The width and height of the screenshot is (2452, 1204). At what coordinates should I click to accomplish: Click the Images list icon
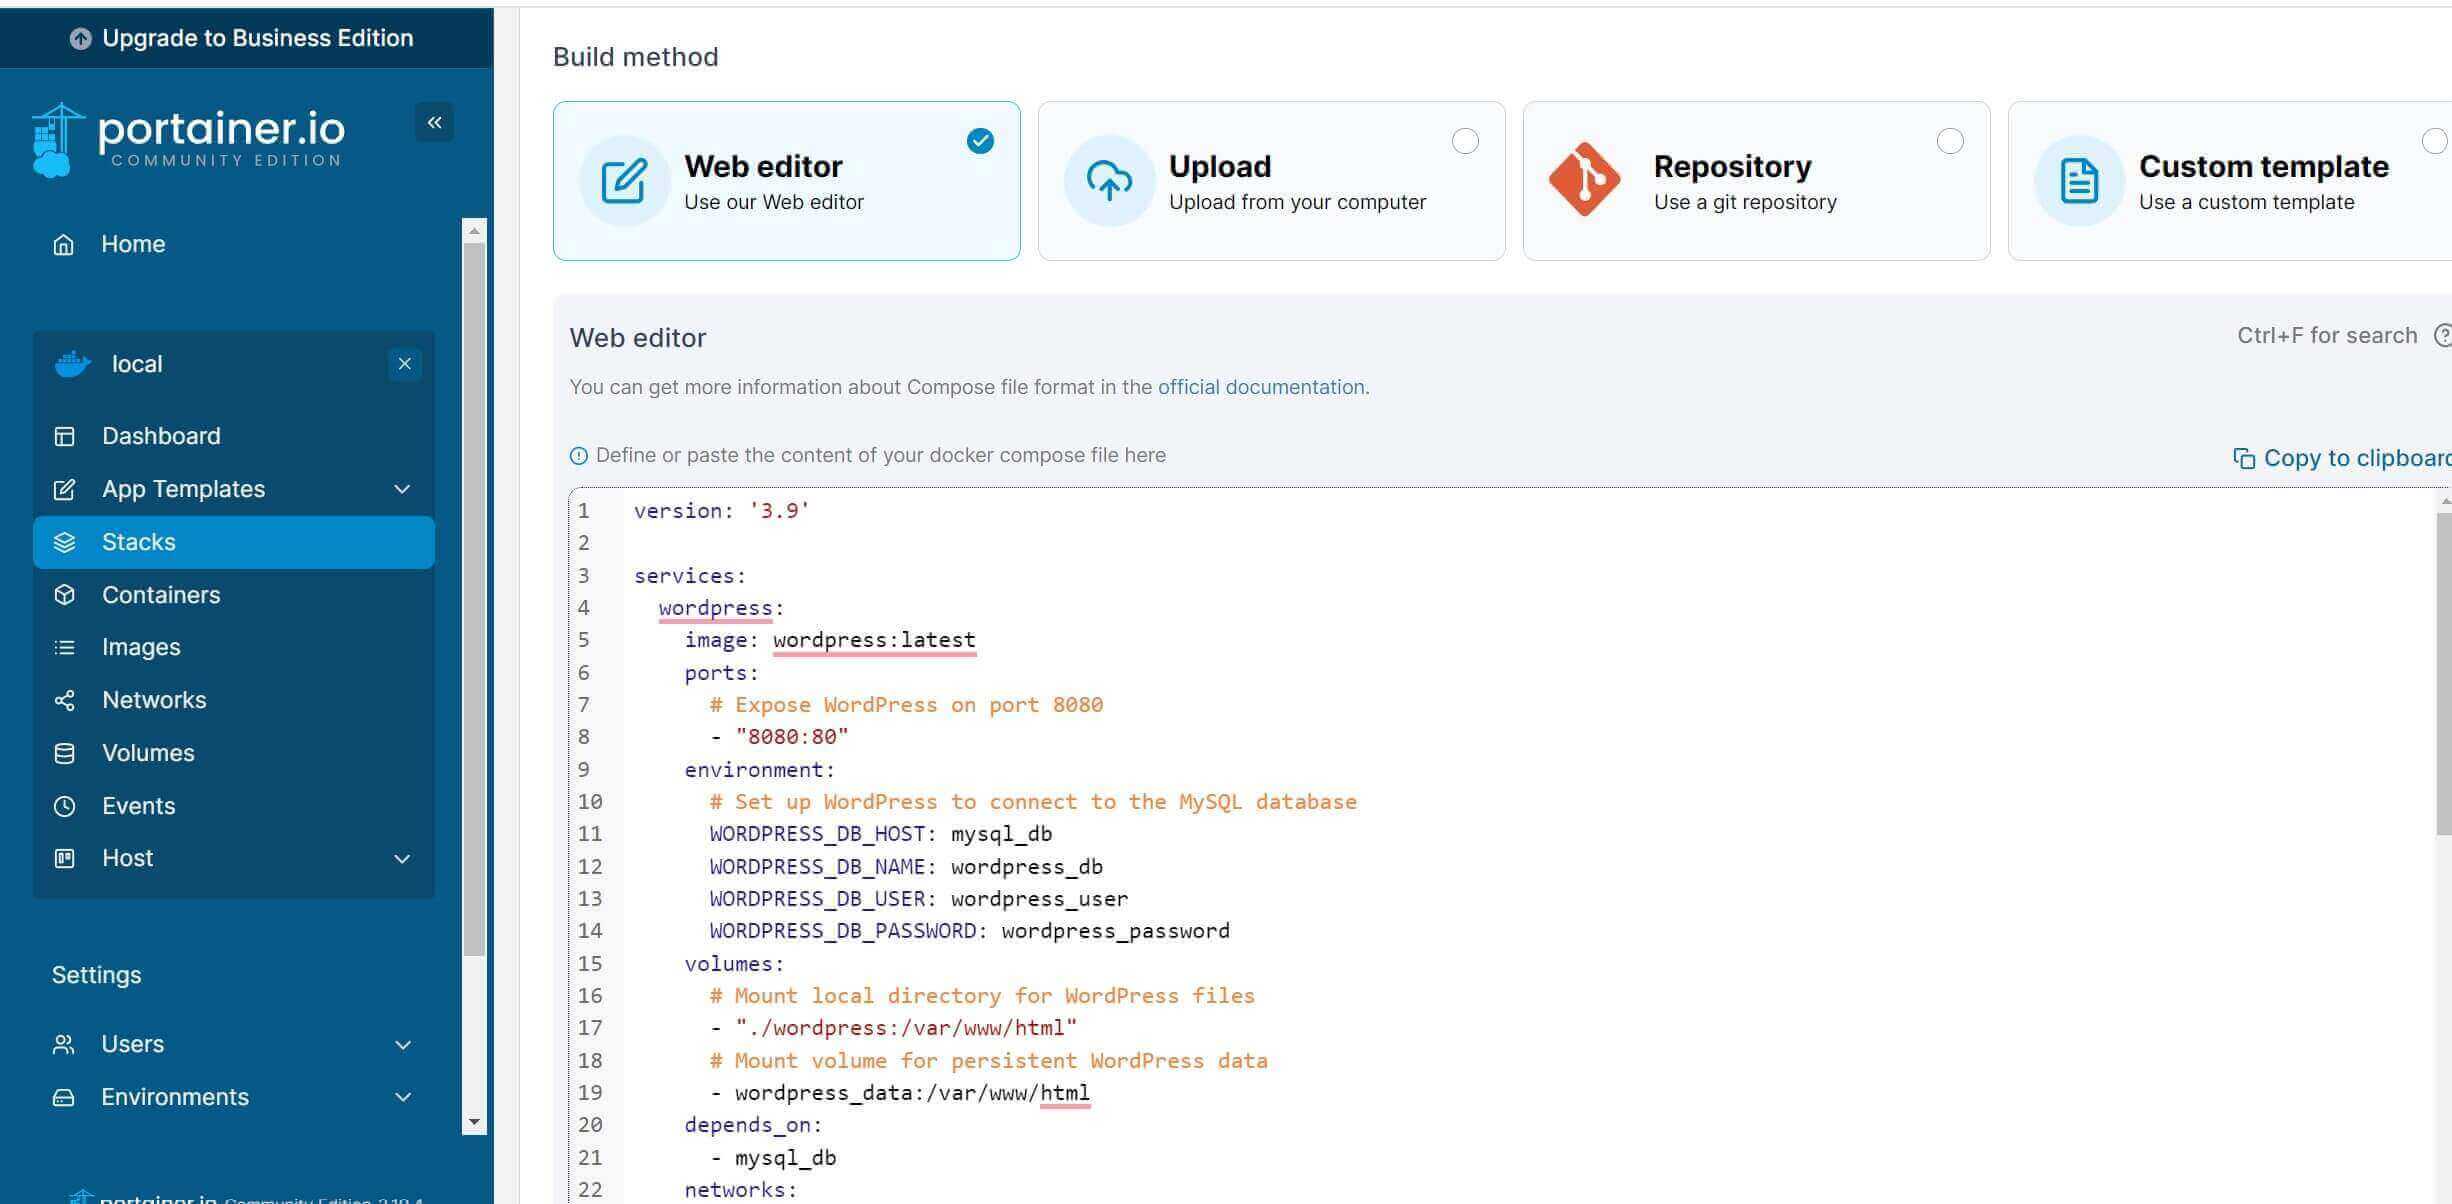[64, 647]
